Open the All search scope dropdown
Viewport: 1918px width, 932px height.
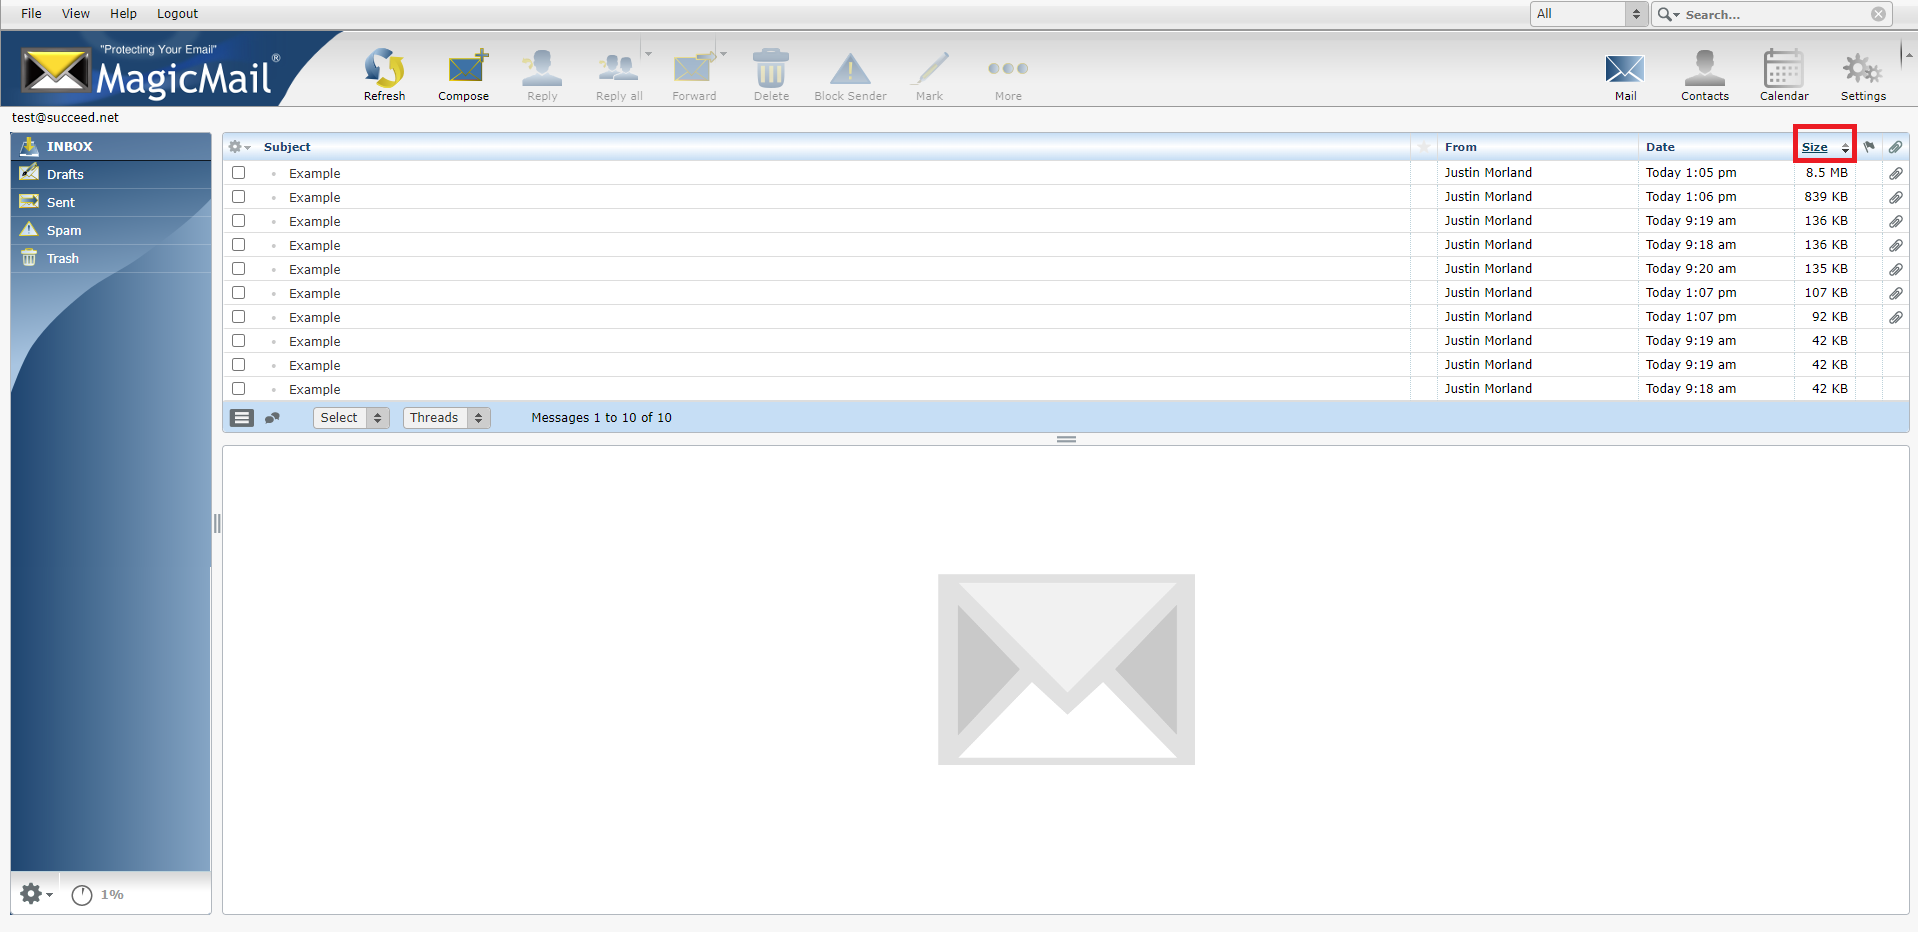[1589, 14]
